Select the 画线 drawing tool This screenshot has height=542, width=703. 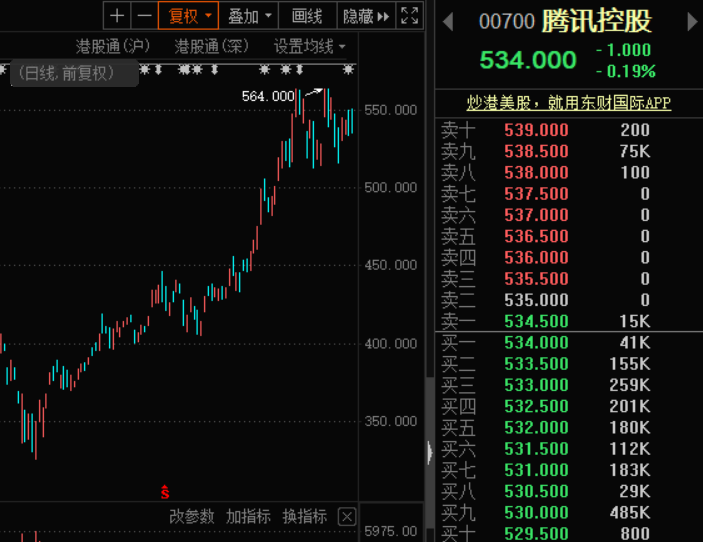(307, 16)
